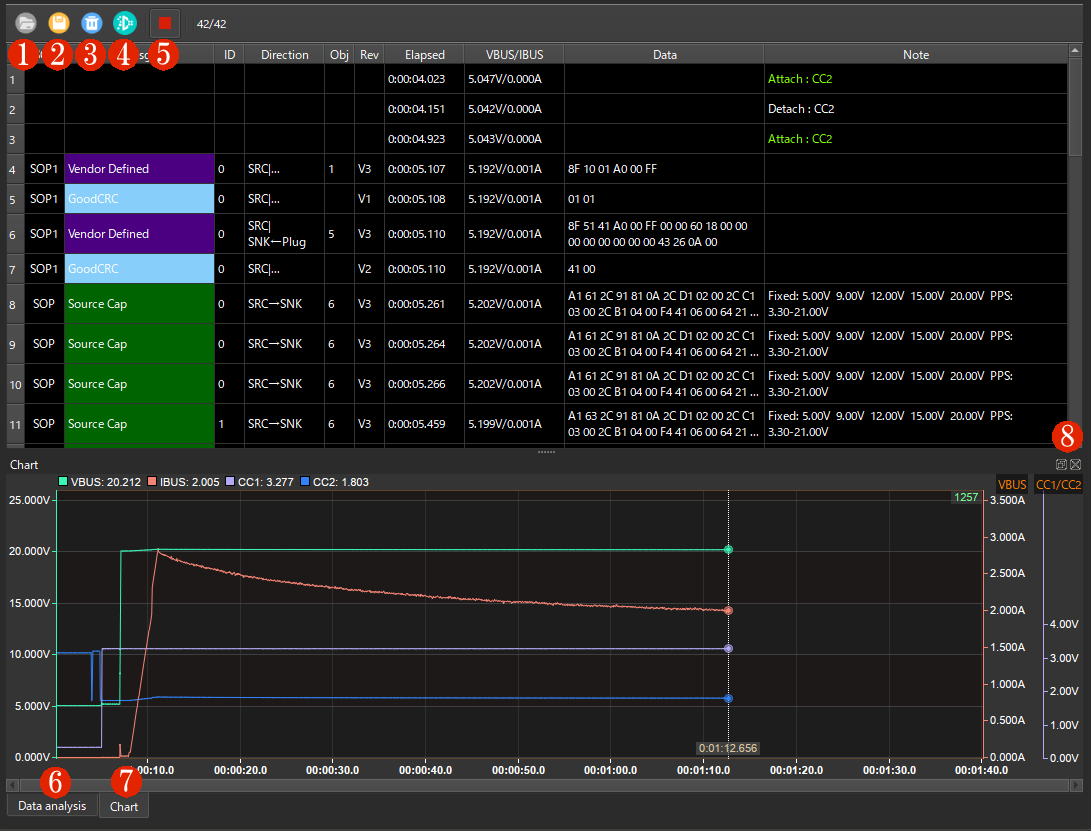1091x831 pixels.
Task: Switch to the Data analysis tab
Action: (52, 806)
